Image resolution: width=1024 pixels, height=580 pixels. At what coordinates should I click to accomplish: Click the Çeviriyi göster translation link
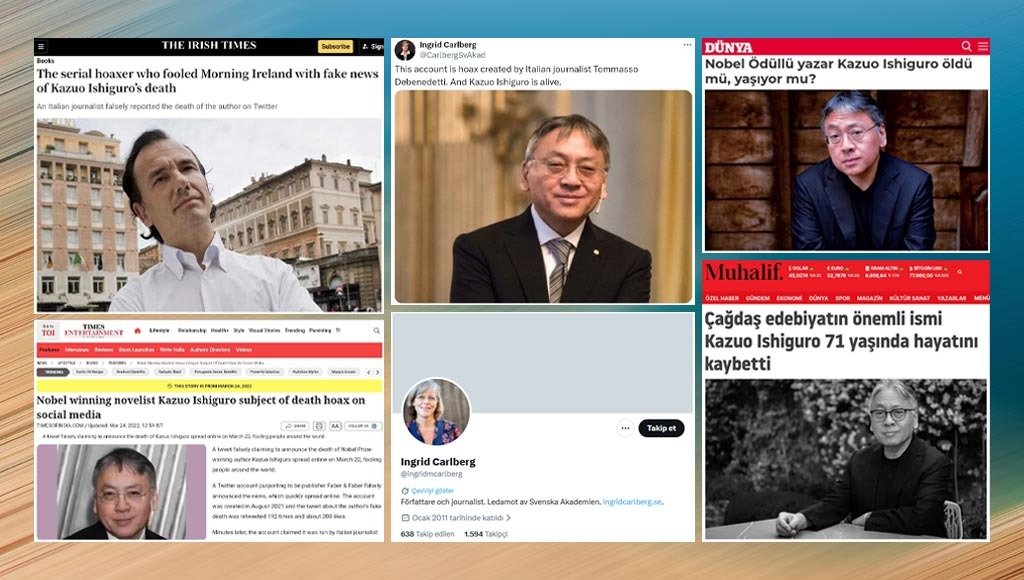[432, 491]
